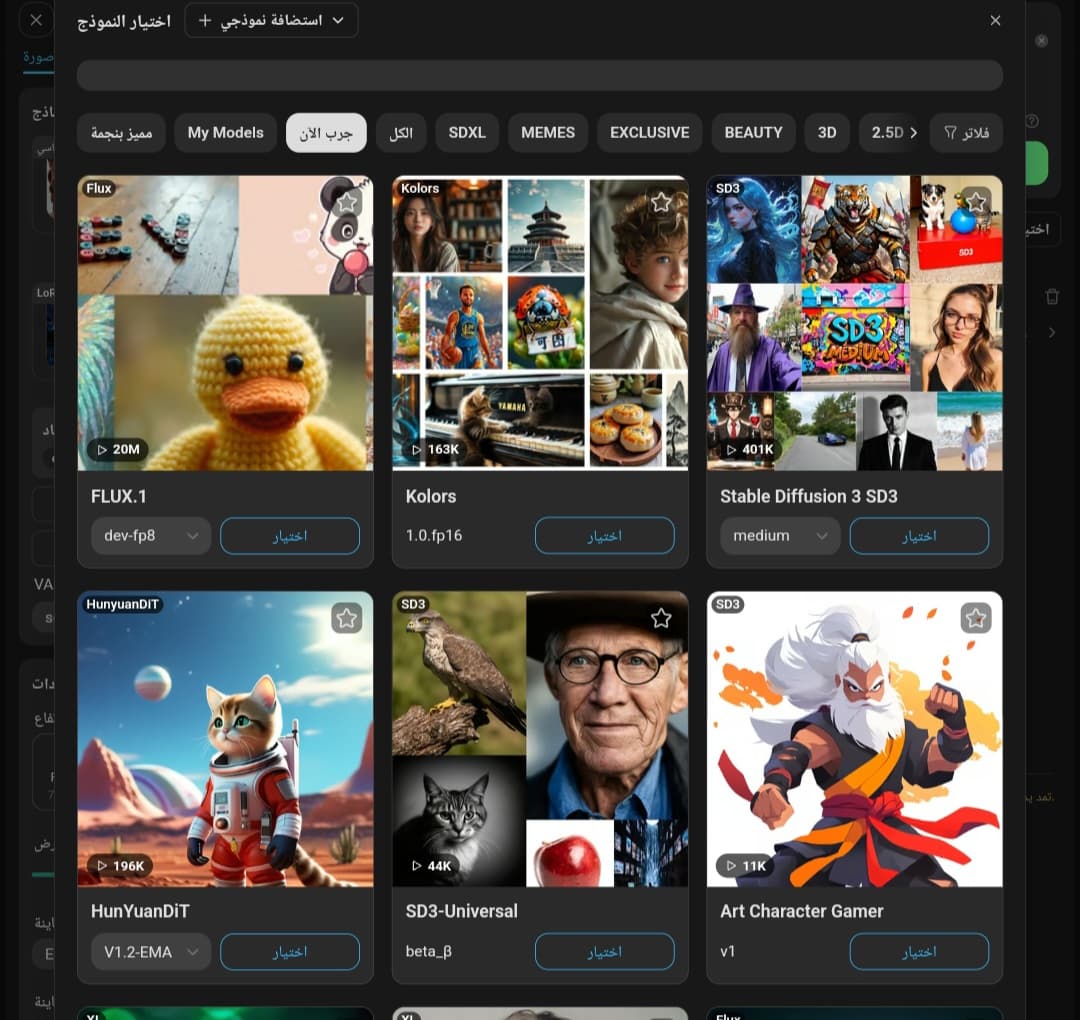
Task: Open the EXCLUSIVE category tab
Action: [x=650, y=132]
